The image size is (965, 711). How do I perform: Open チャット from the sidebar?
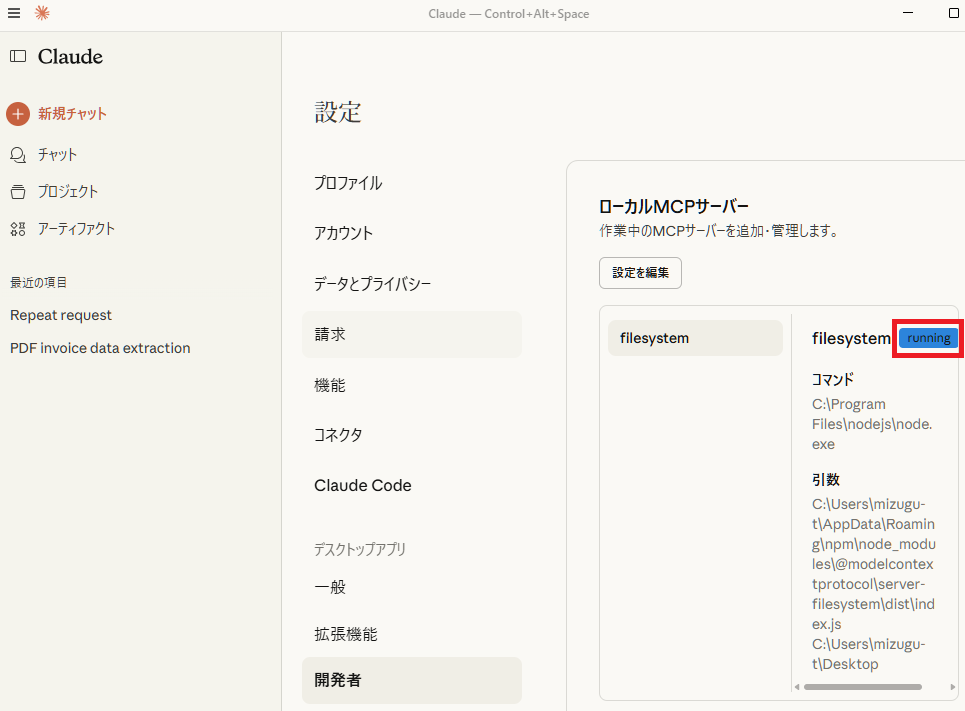(x=57, y=155)
